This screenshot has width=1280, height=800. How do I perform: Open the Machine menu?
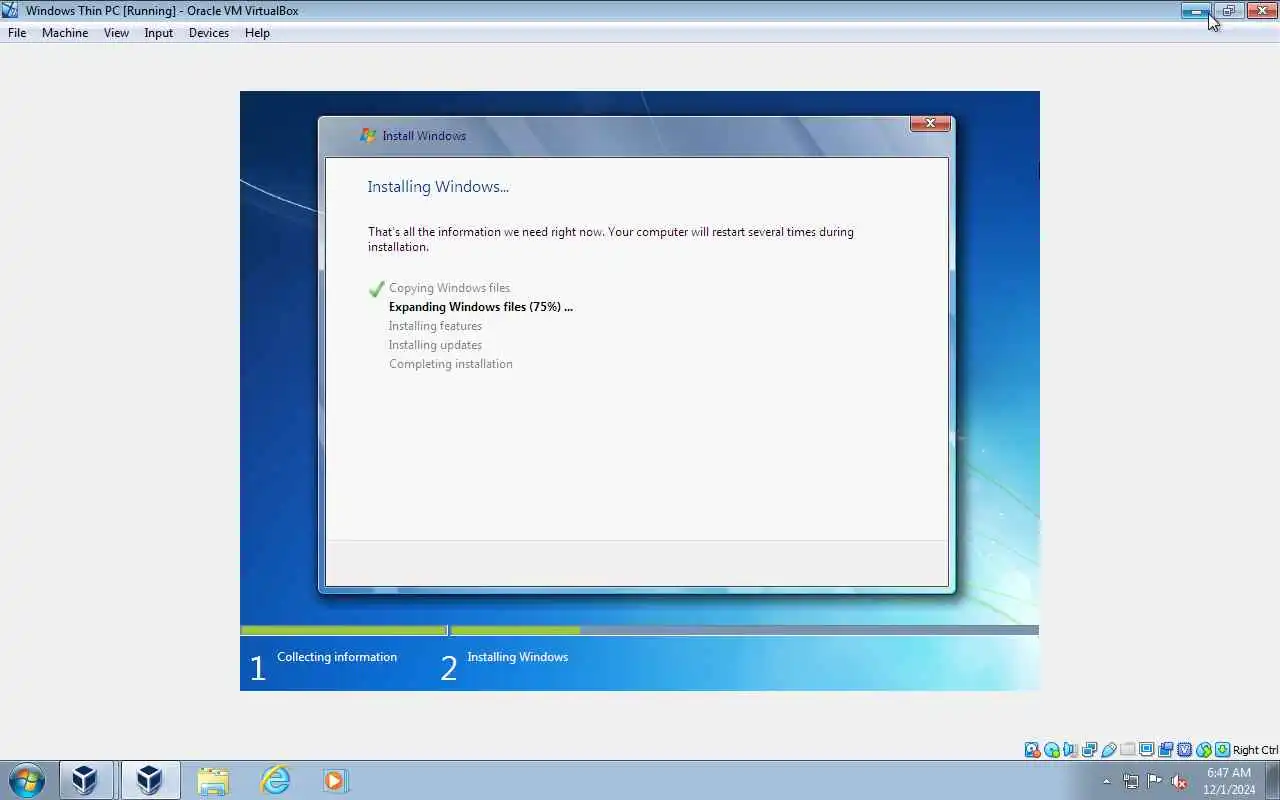pos(65,33)
